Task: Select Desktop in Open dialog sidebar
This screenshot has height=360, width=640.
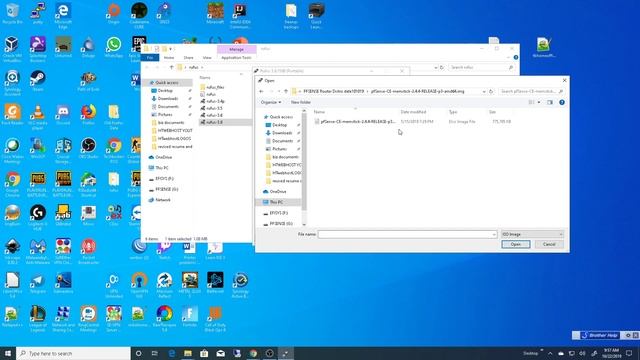Action: coord(280,125)
